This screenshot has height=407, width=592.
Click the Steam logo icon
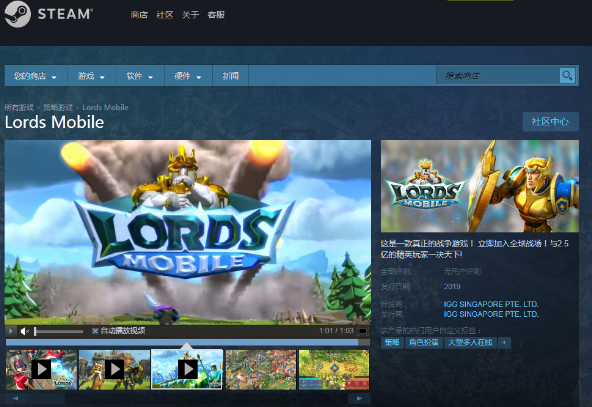(x=17, y=14)
